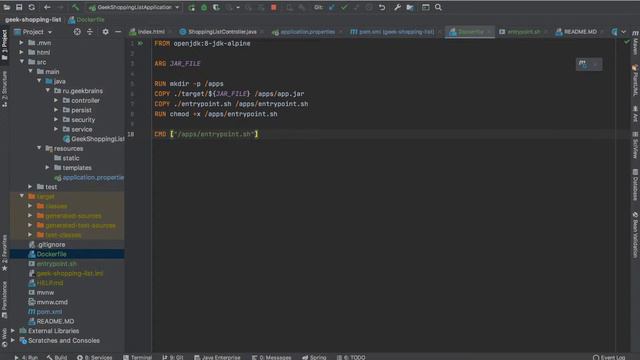Click the Synchronize refresh icon
Screen dimensions: 640x360
pos(31,7)
